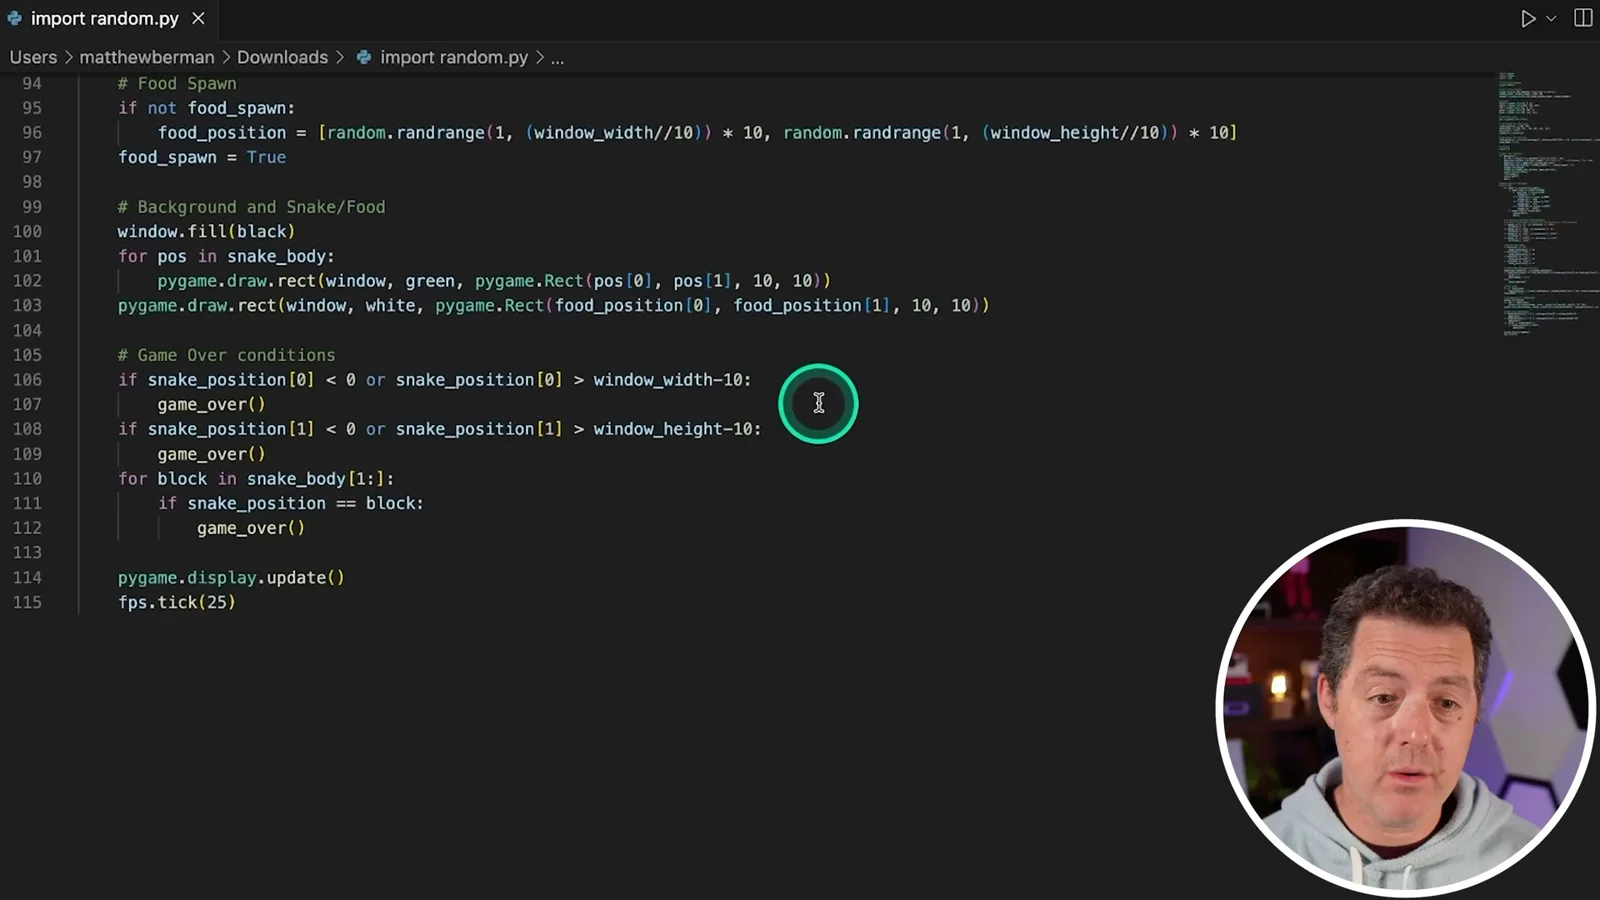Click 'window.fill(black)' statement
The image size is (1600, 900).
click(x=207, y=231)
